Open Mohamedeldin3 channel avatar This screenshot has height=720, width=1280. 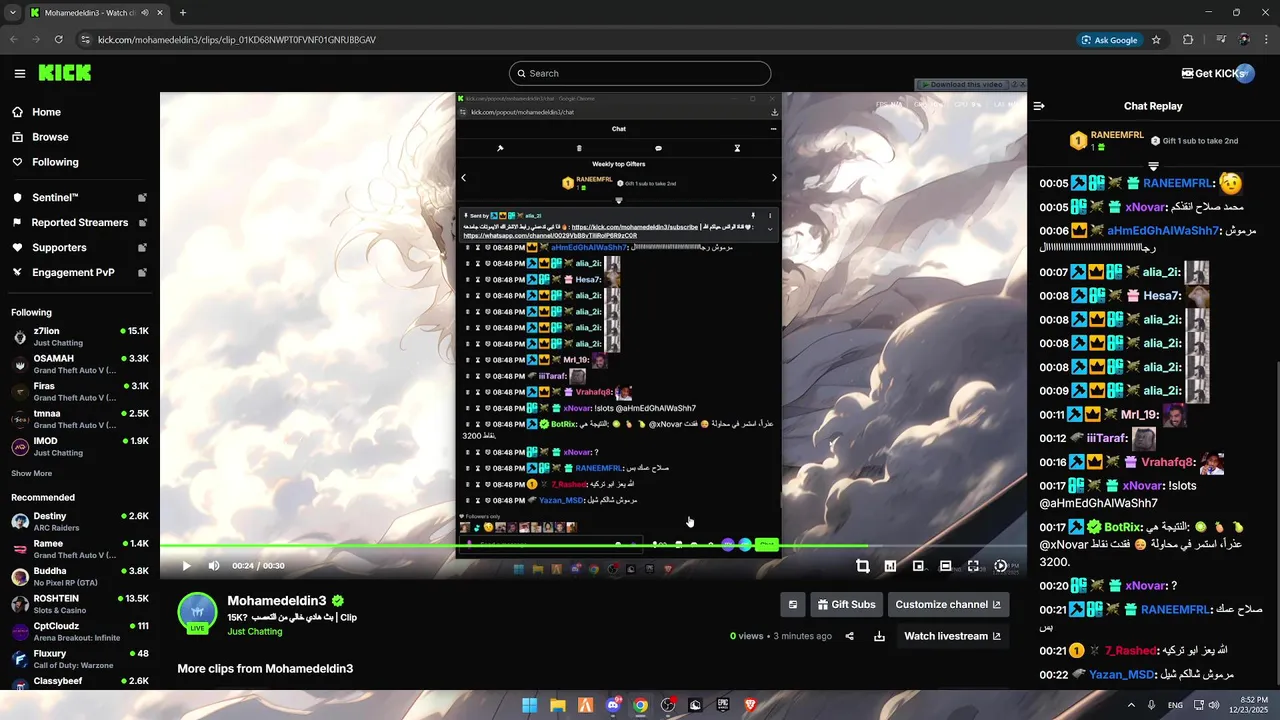click(x=197, y=612)
